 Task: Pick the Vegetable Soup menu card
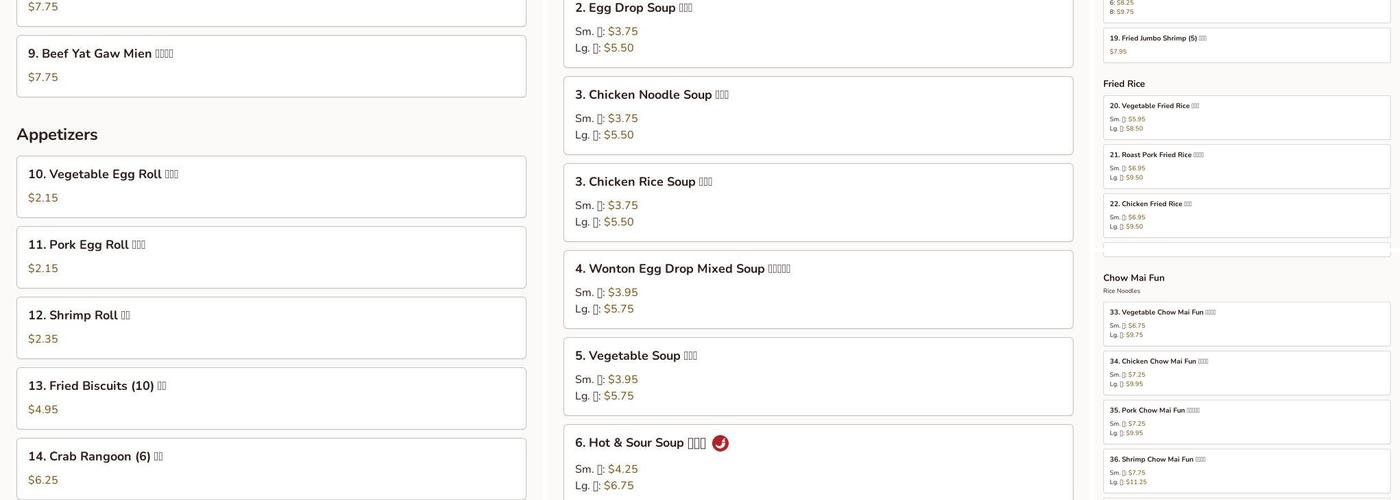click(818, 376)
